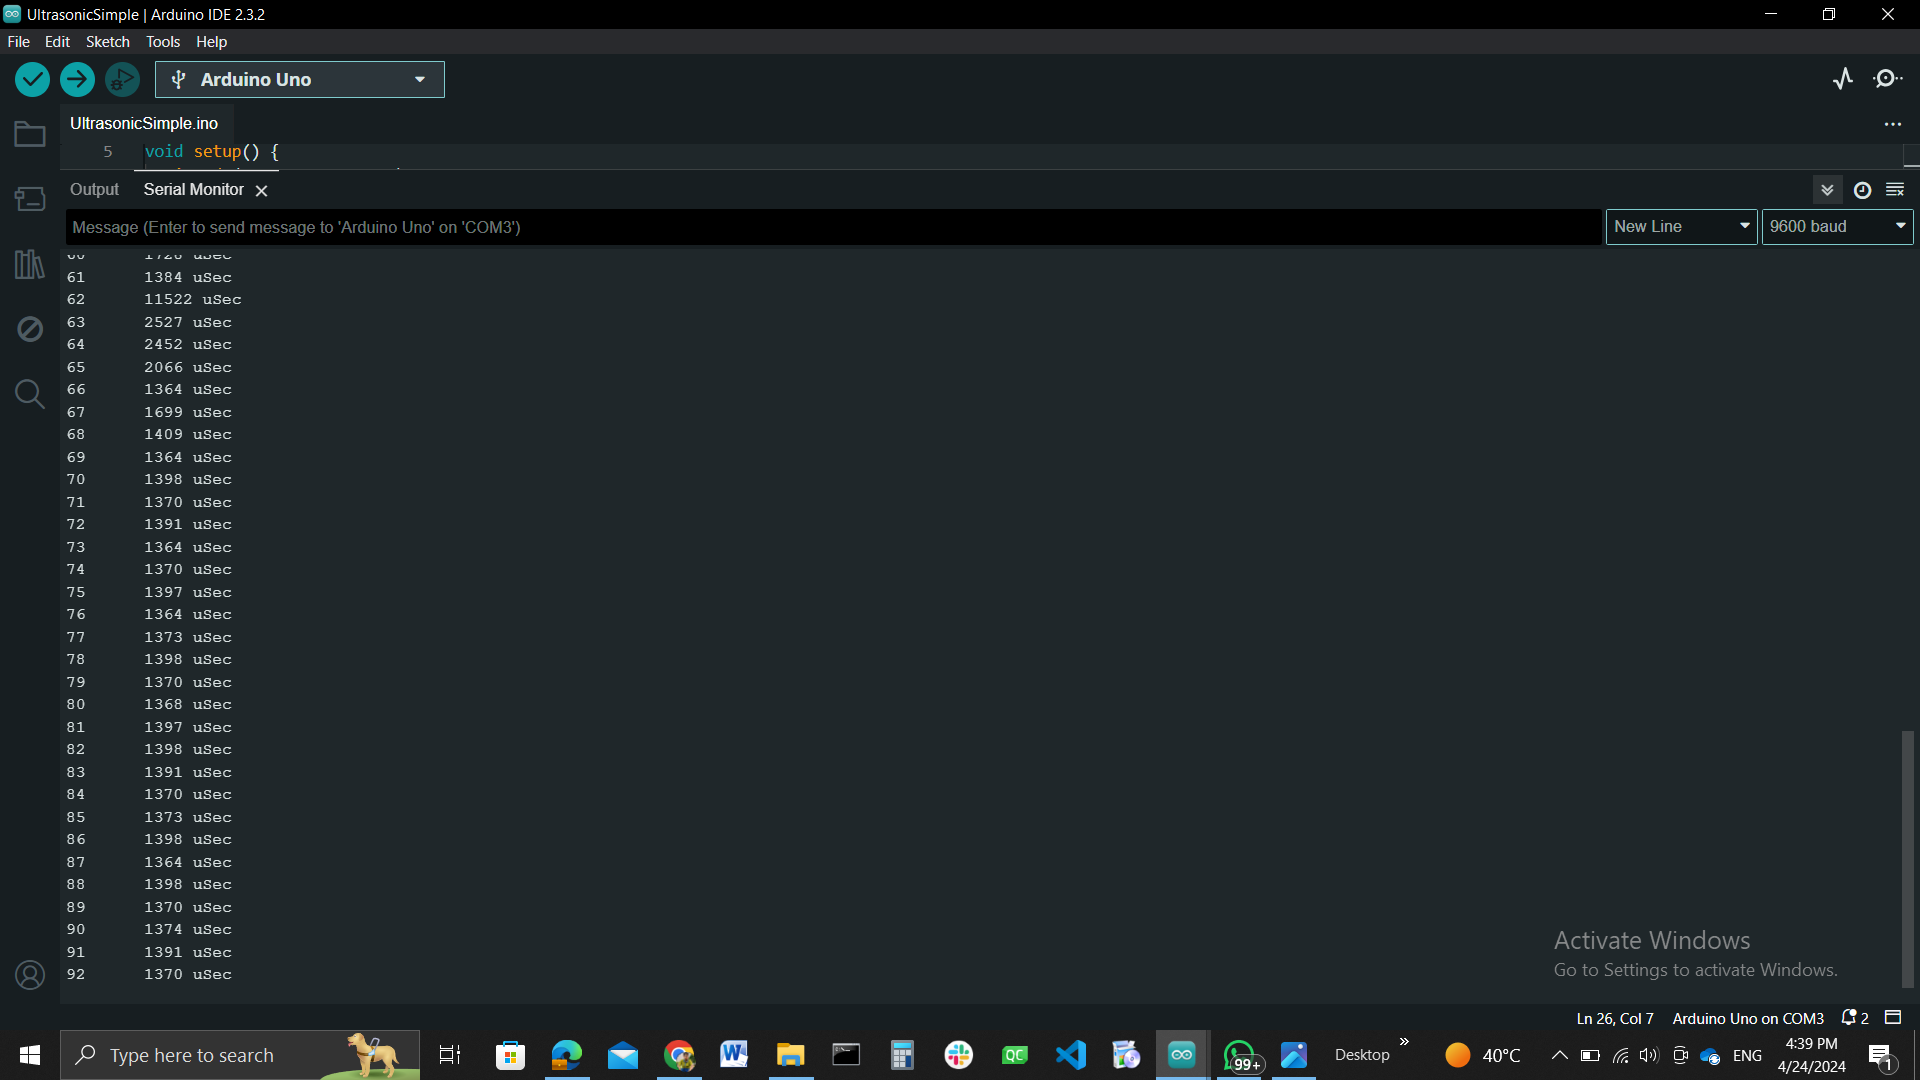Open the Sketchbook folder sidebar icon

click(30, 134)
